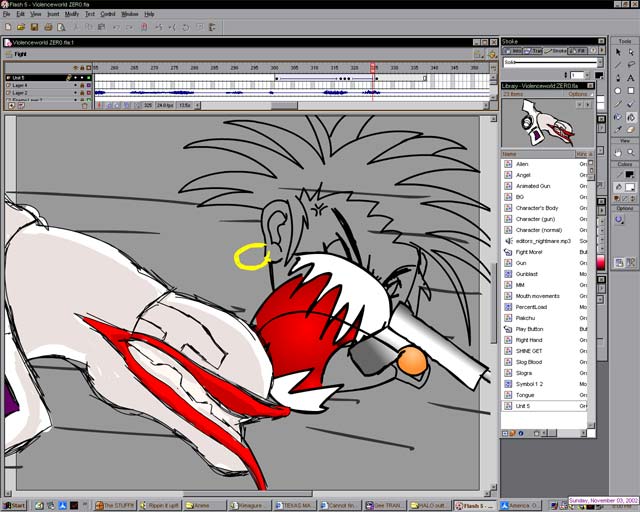Screen dimensions: 640x512
Task: Click the Print toolbar icon
Action: [x=48, y=27]
